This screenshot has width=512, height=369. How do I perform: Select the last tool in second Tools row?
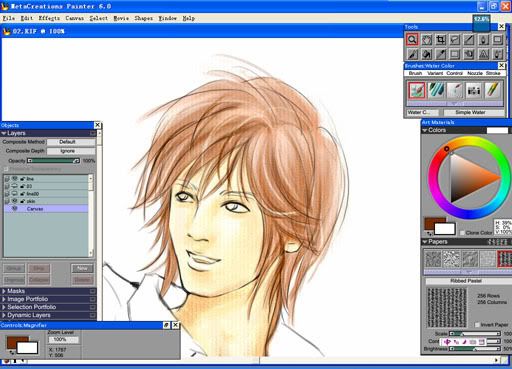(x=498, y=54)
